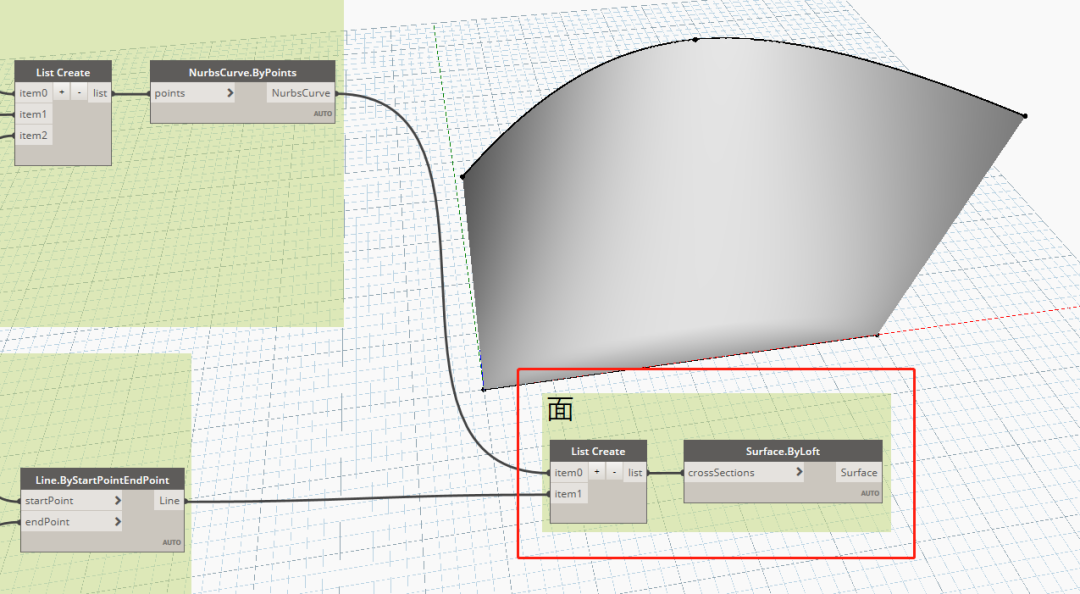
Task: Click item2 input on top List Create
Action: (x=33, y=135)
